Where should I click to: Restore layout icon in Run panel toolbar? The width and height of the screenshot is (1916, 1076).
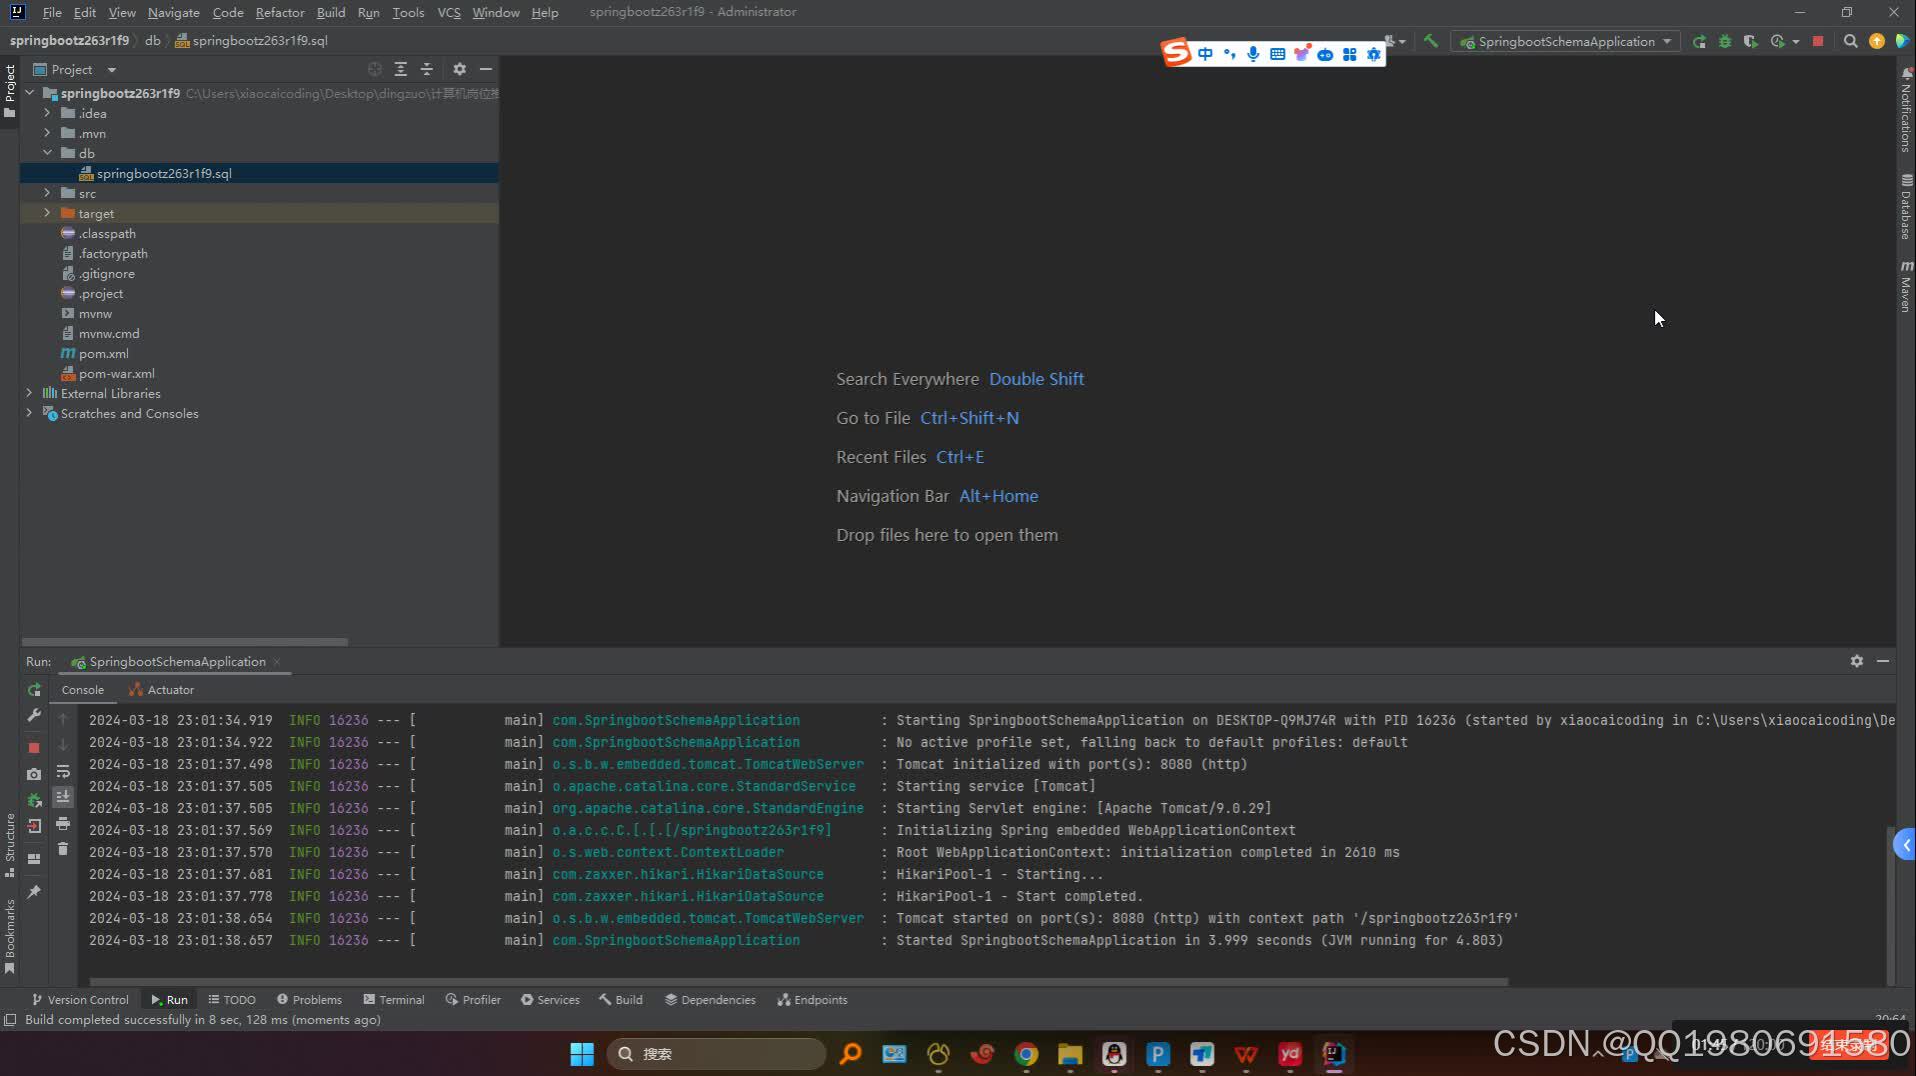[34, 859]
